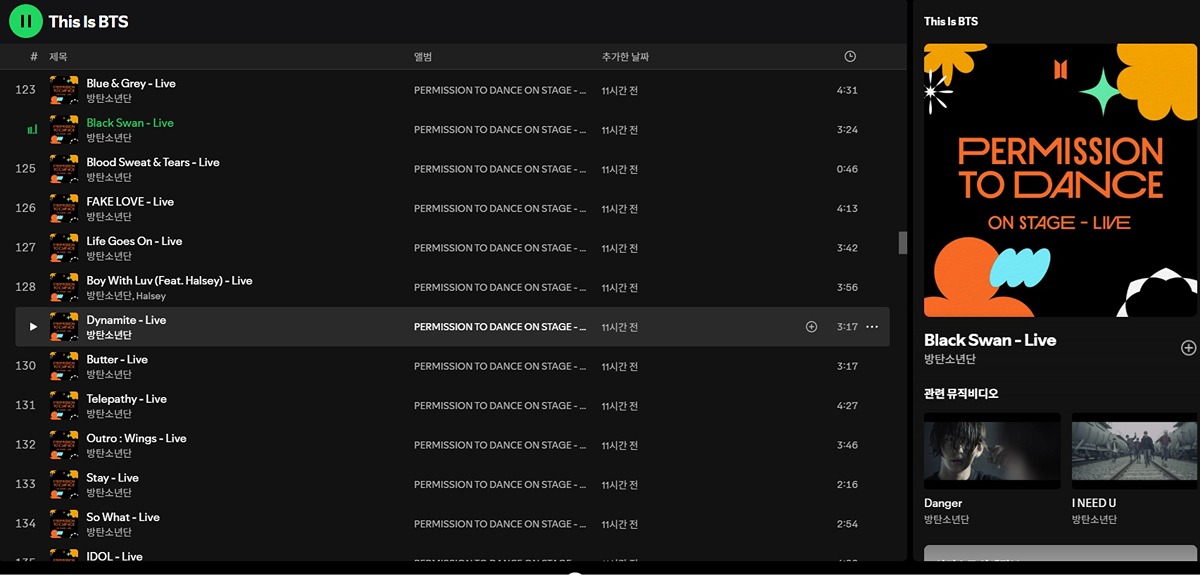This screenshot has width=1200, height=576.
Task: Click the now-playing equalizer icon for Black Swan
Action: pos(32,129)
